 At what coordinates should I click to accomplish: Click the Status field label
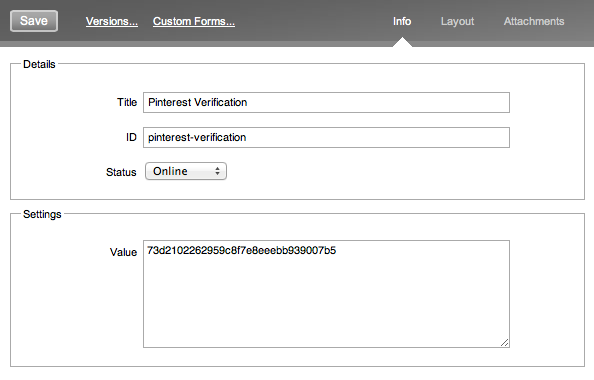pyautogui.click(x=121, y=172)
